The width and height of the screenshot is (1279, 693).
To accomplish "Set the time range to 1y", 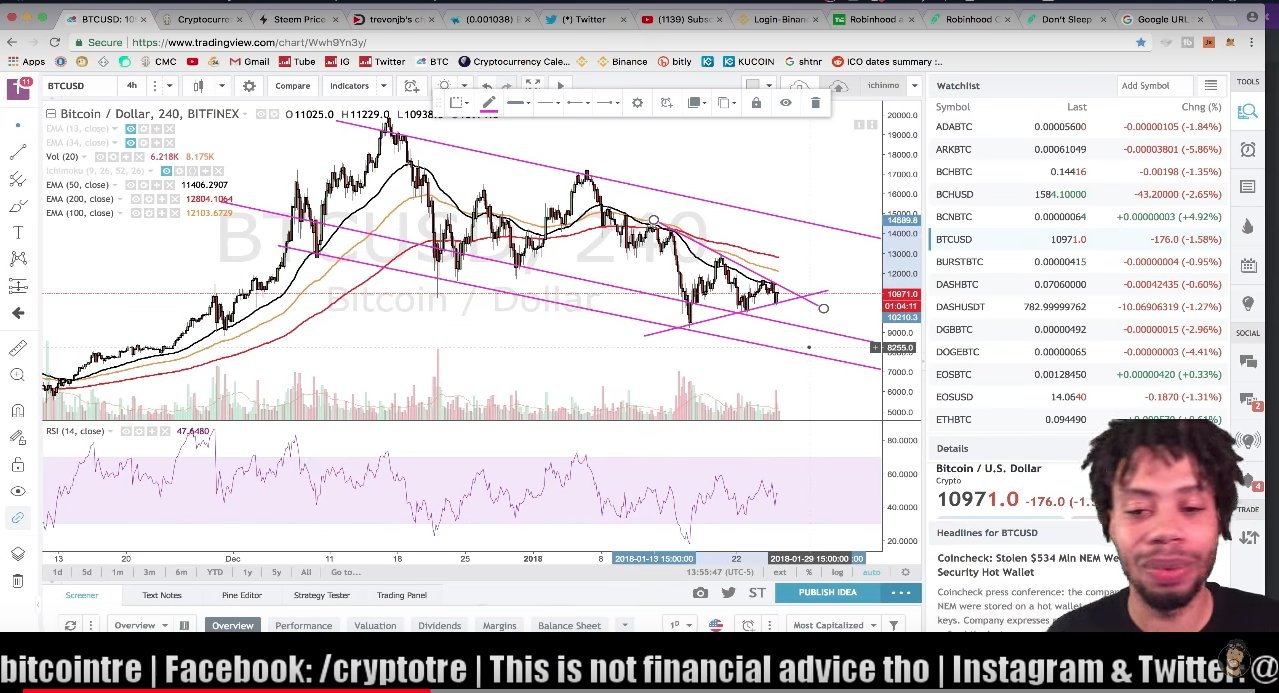I will 247,573.
